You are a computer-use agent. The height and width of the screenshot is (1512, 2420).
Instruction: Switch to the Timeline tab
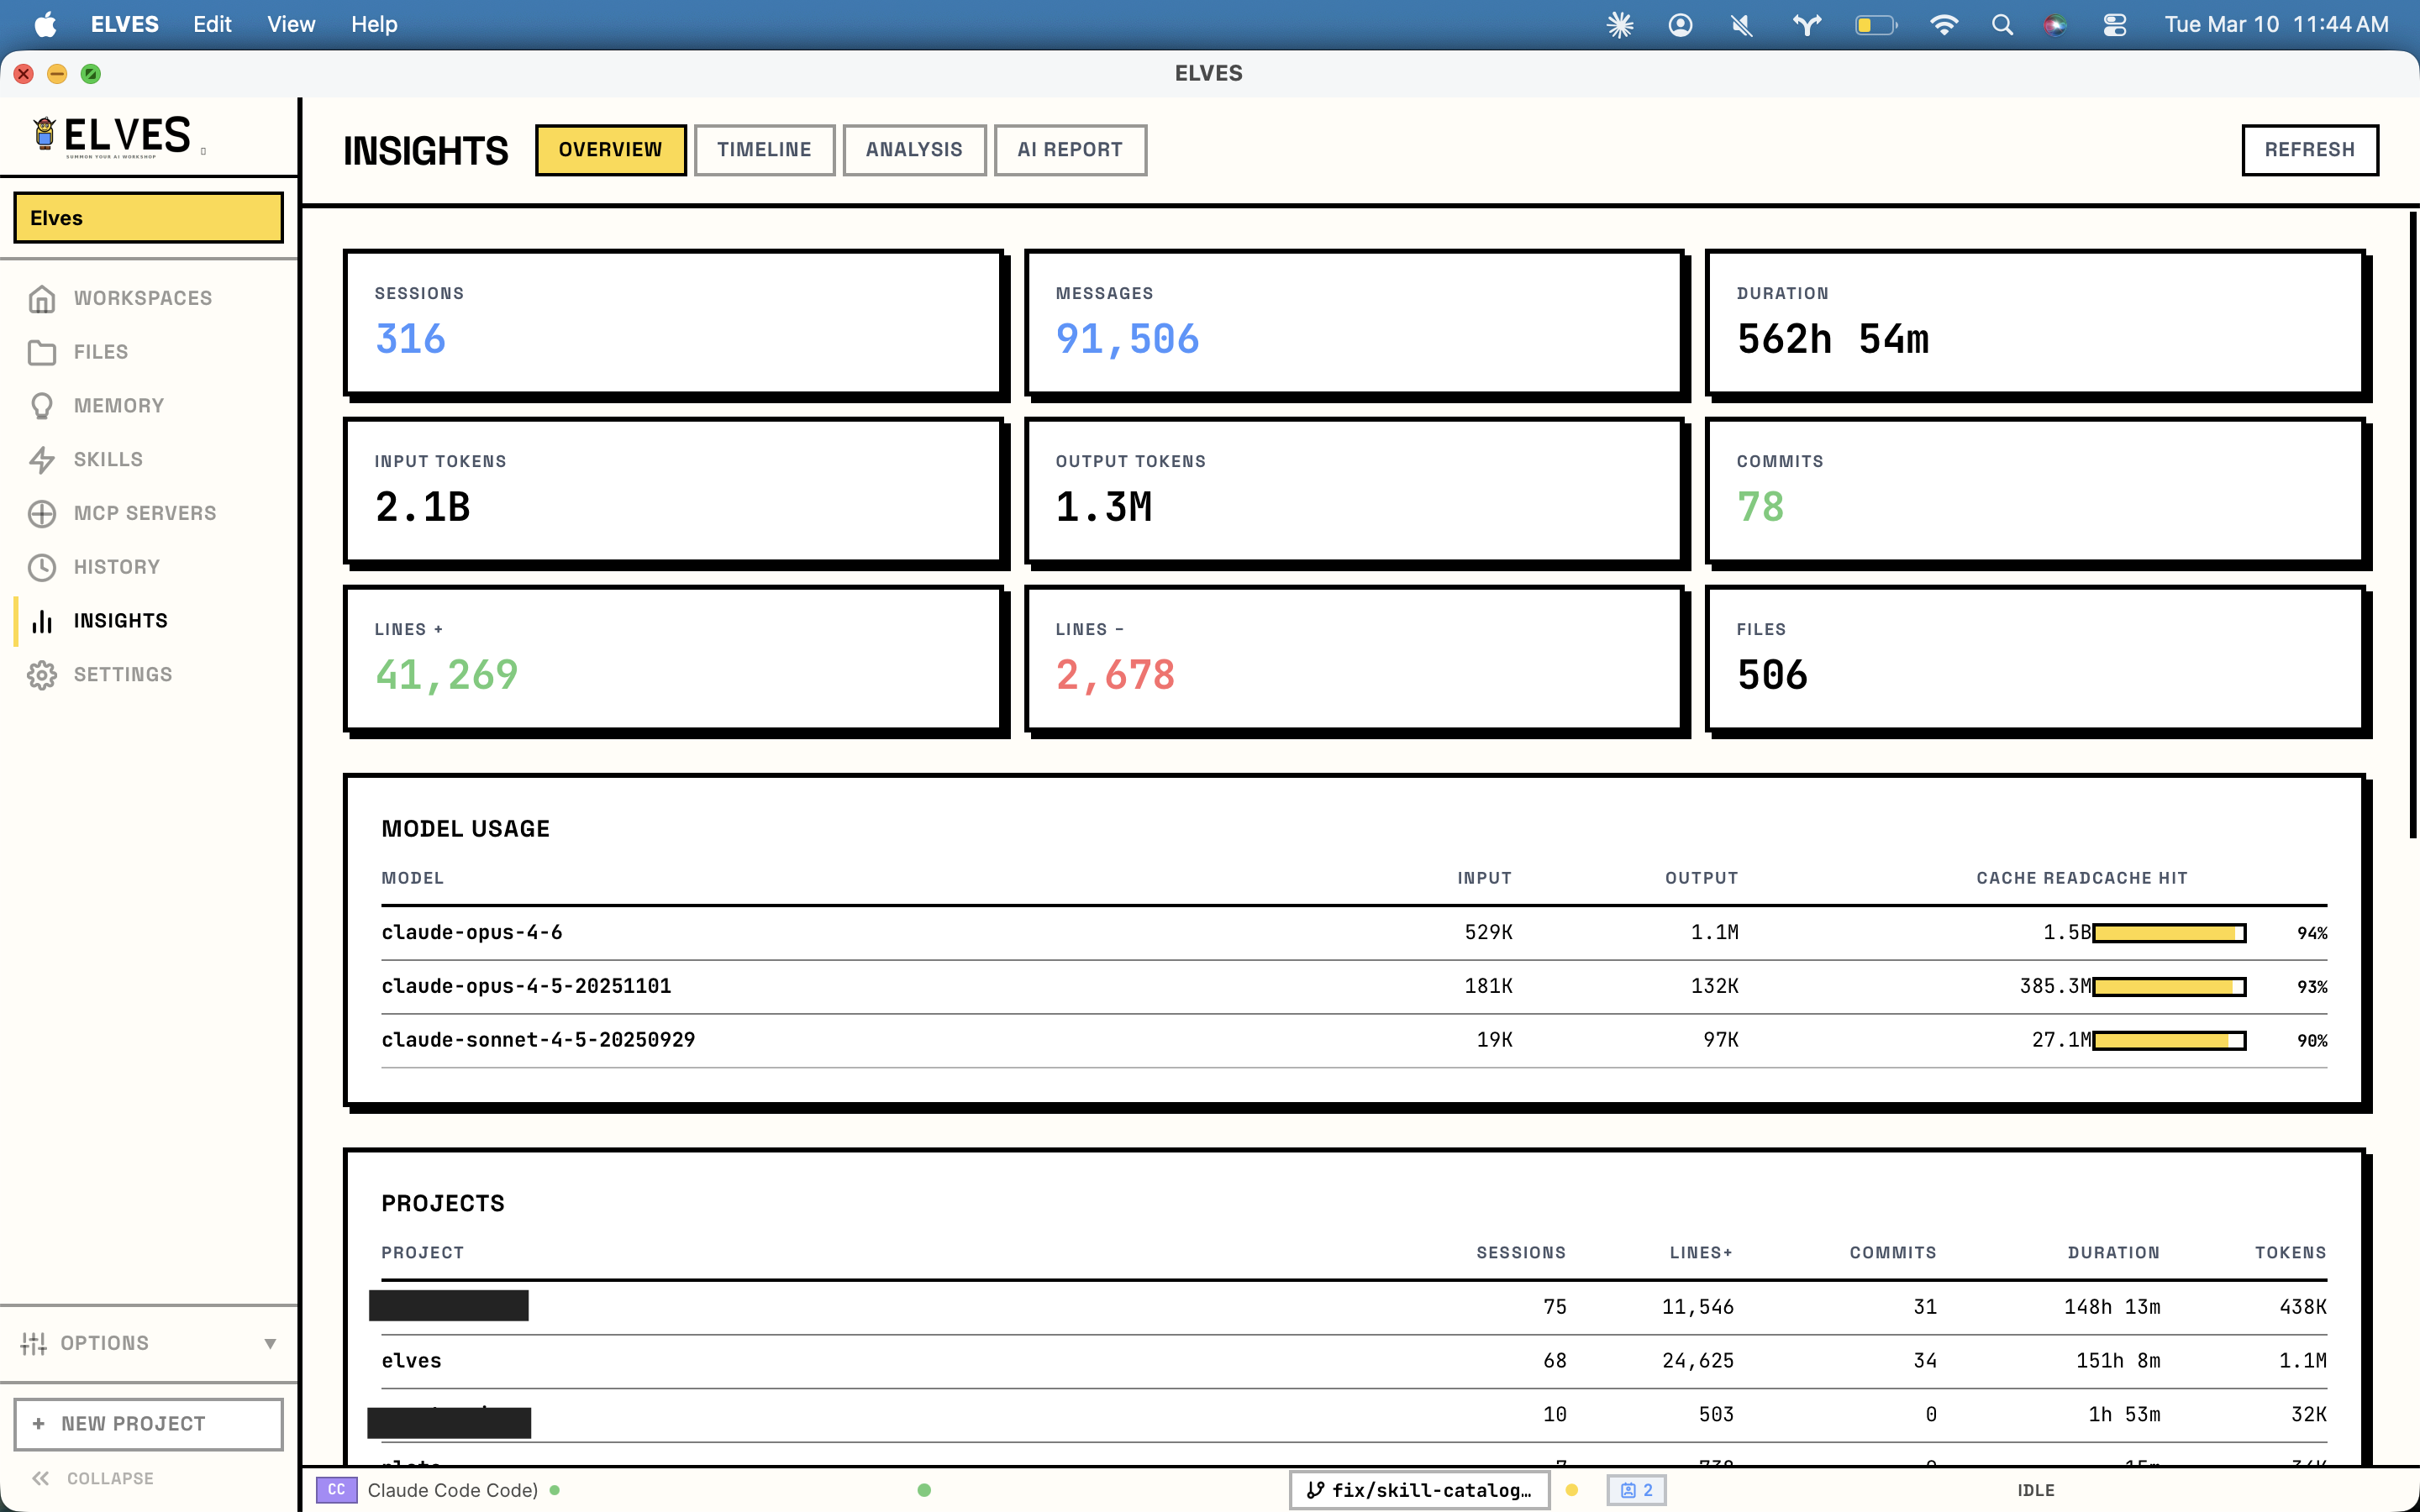pyautogui.click(x=764, y=150)
